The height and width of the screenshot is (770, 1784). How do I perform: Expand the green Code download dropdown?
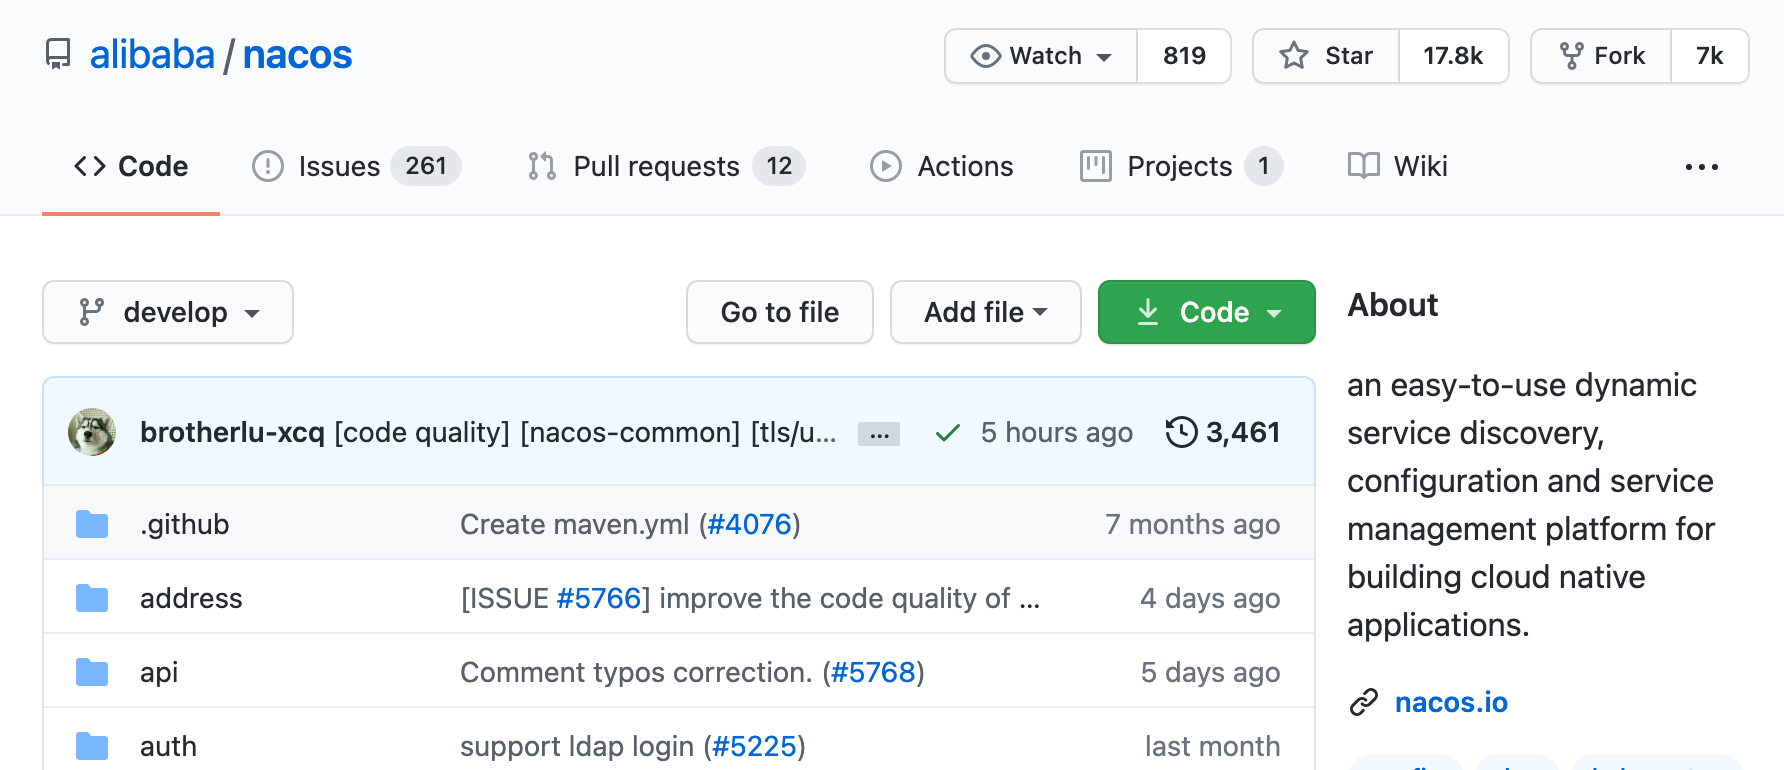[1206, 312]
